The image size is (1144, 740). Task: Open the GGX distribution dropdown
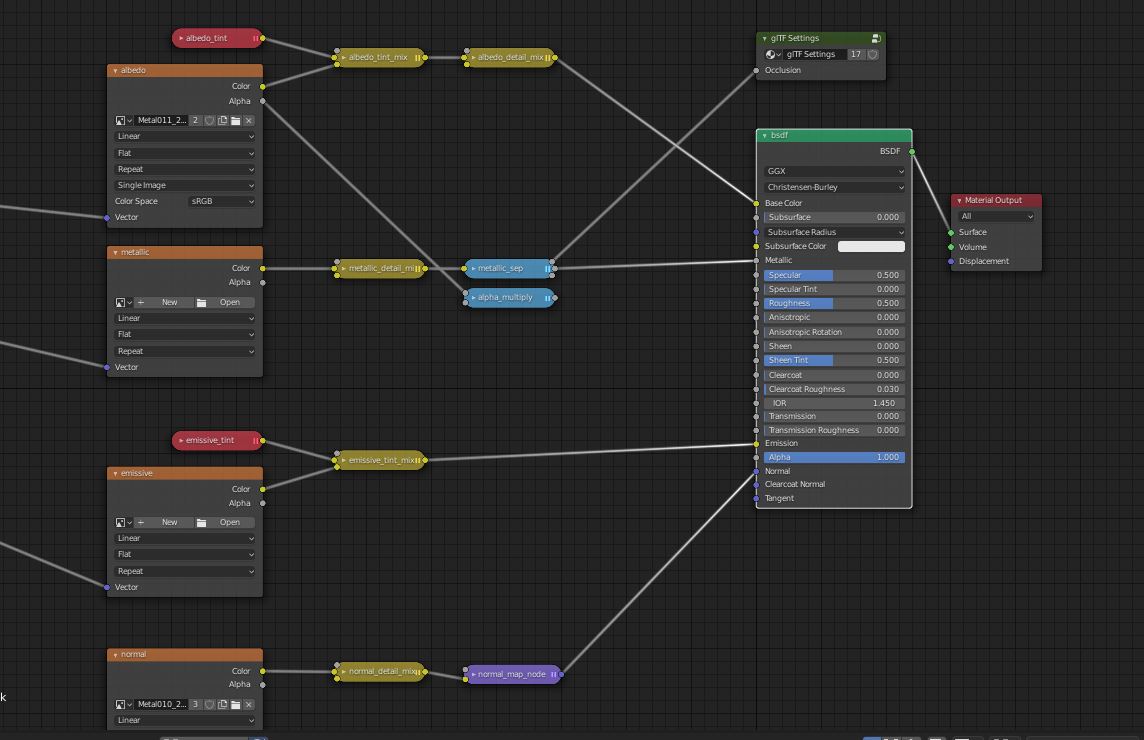(x=834, y=171)
